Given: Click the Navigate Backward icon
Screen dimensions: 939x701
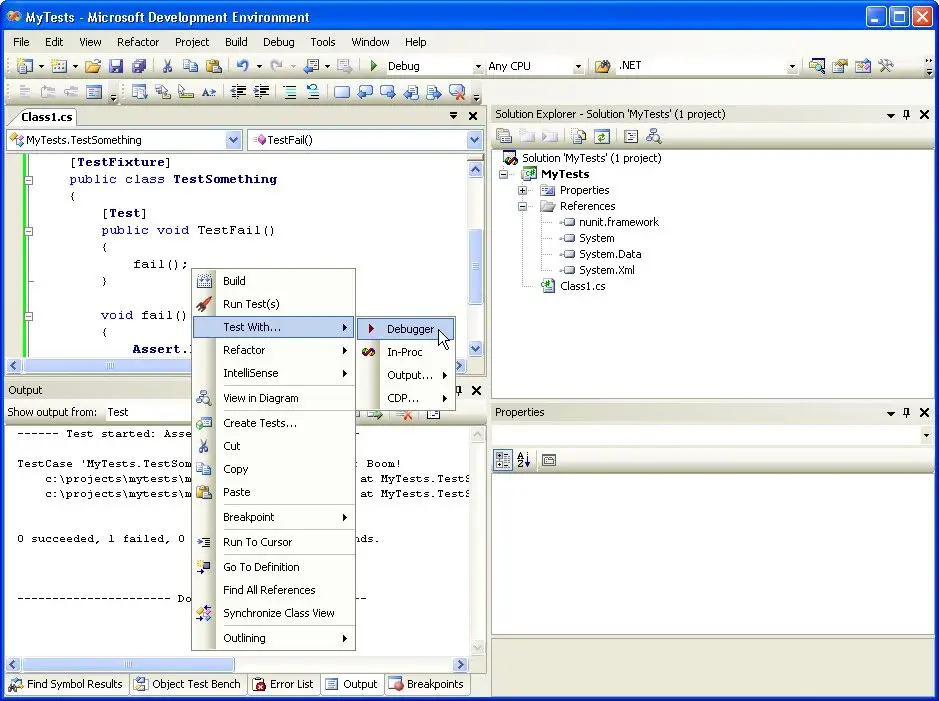Looking at the screenshot, I should click(x=311, y=66).
